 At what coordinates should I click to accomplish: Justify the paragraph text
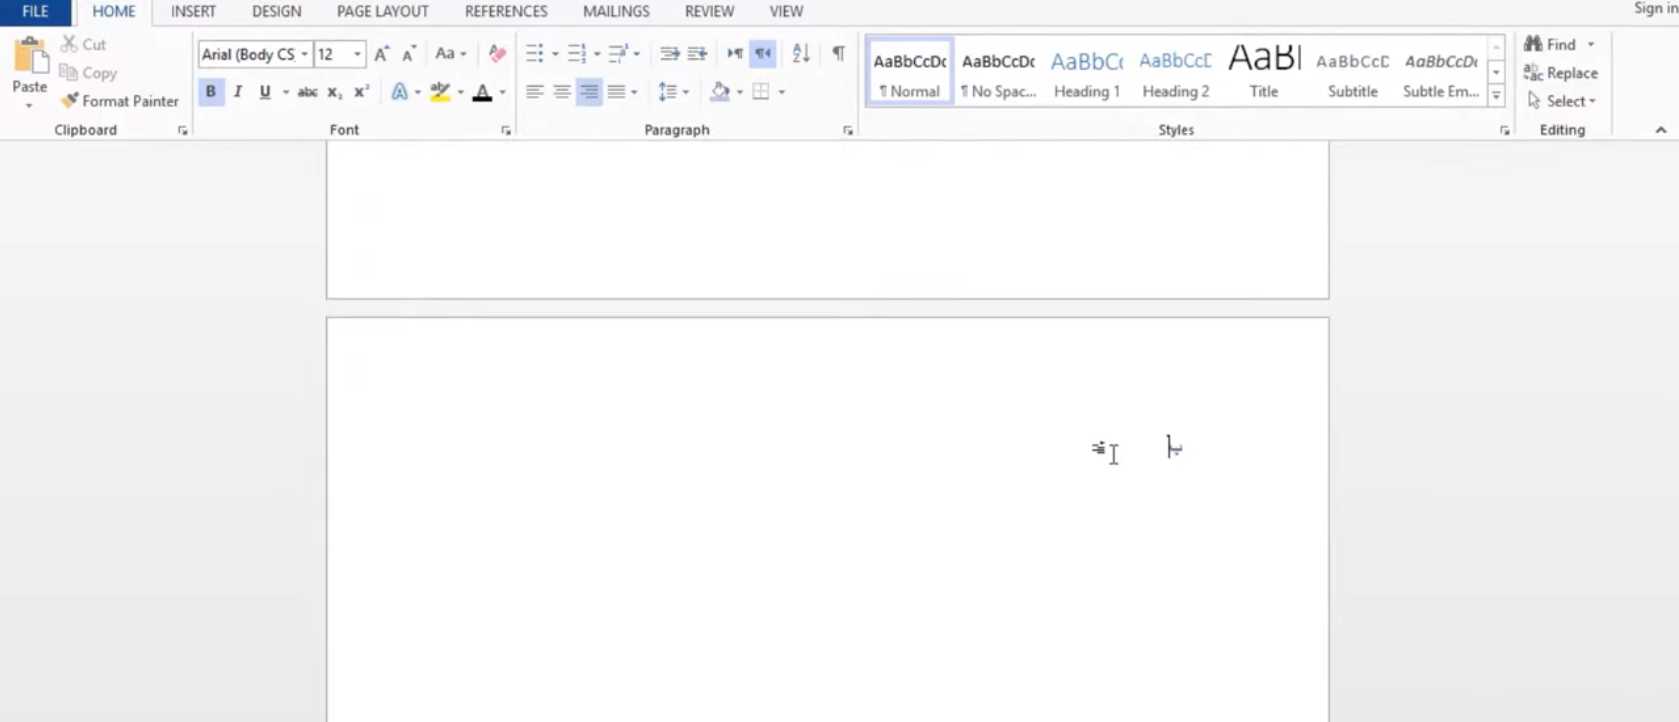pyautogui.click(x=616, y=92)
